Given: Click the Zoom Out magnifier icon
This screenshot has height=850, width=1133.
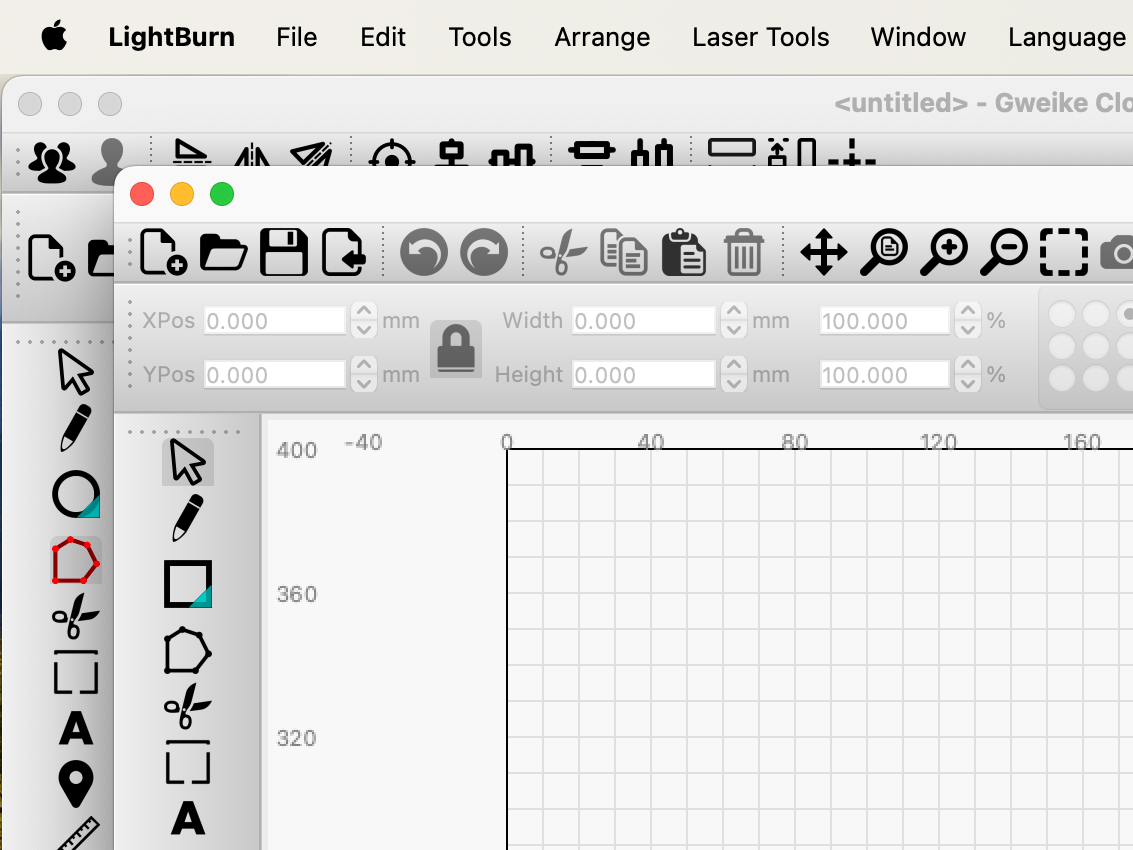Looking at the screenshot, I should [x=1004, y=252].
